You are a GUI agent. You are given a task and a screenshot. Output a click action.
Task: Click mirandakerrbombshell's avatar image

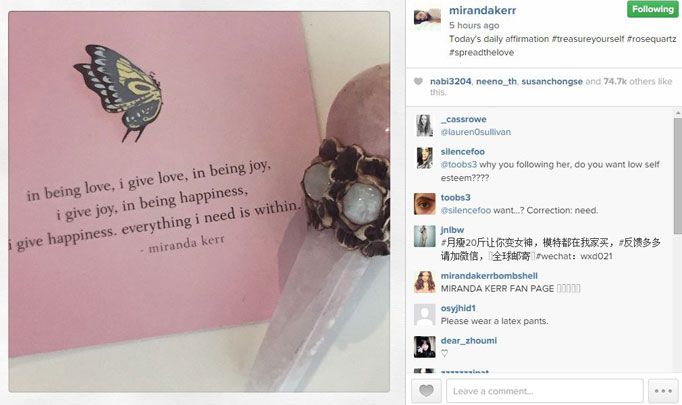[425, 282]
